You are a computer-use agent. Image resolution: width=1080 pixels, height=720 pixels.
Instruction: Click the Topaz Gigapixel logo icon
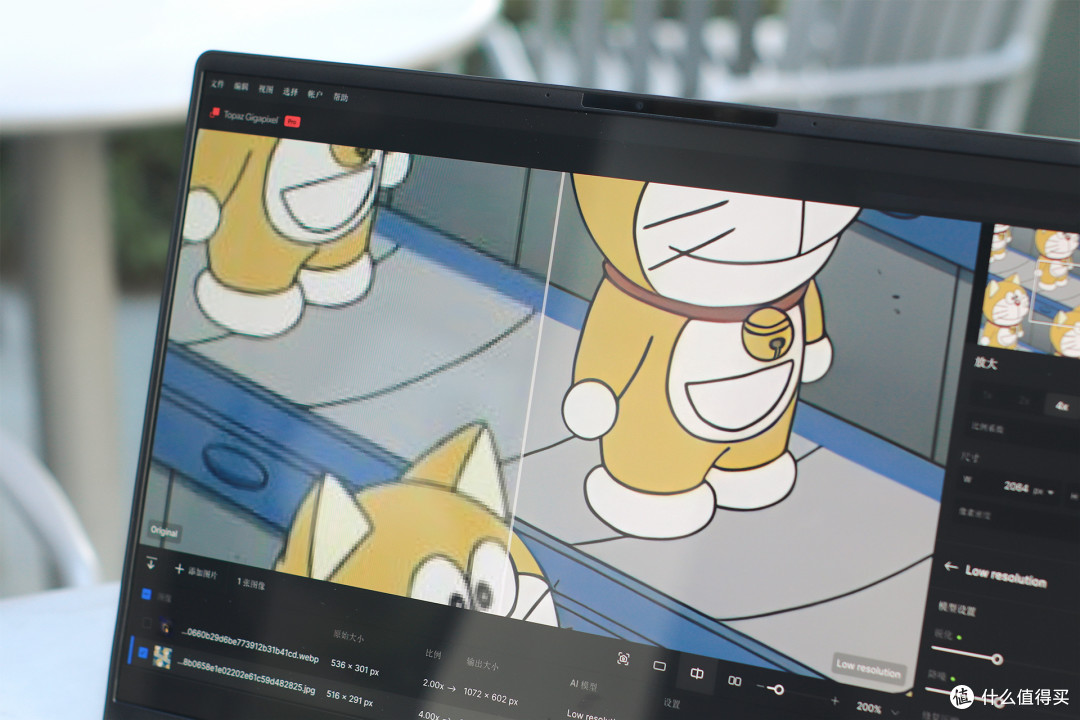coord(214,112)
